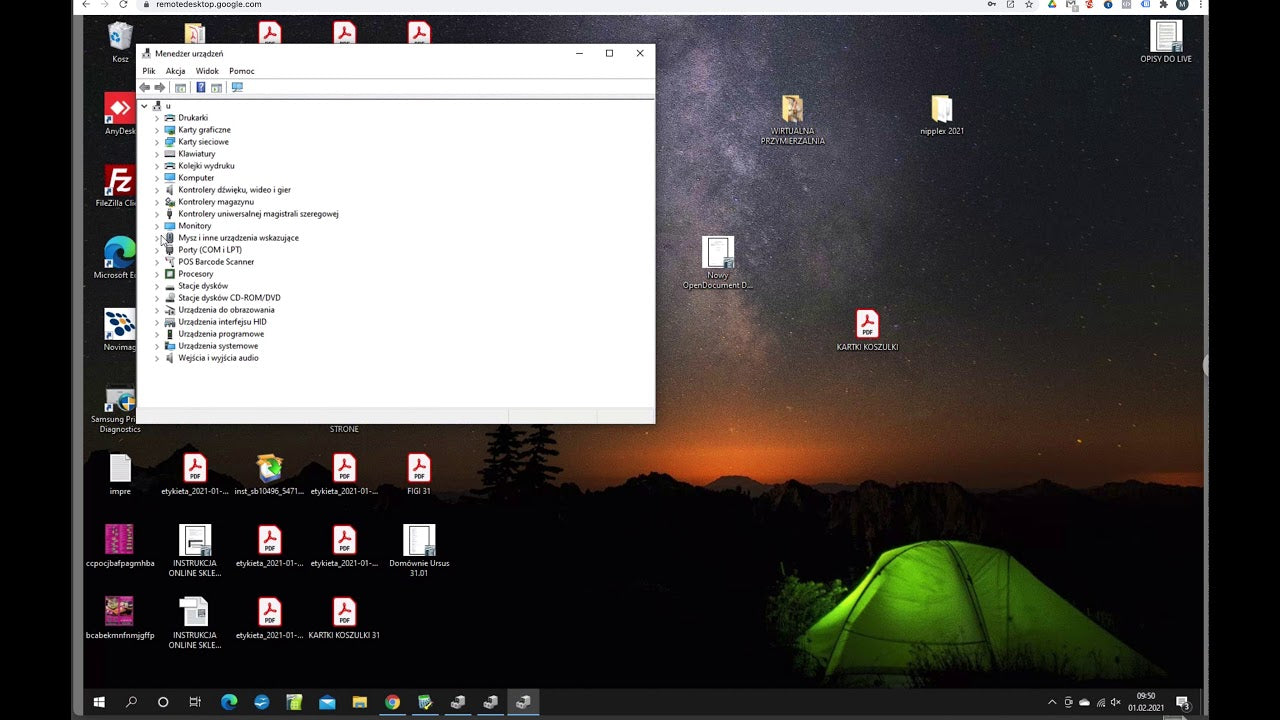Screen dimensions: 1280x720
Task: Select the Urządzenia systemowe entry
Action: 218,346
